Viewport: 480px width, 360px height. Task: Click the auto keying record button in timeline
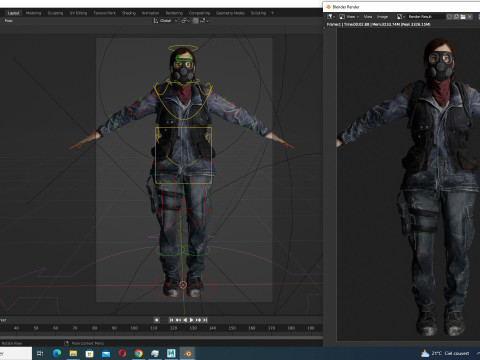click(156, 320)
